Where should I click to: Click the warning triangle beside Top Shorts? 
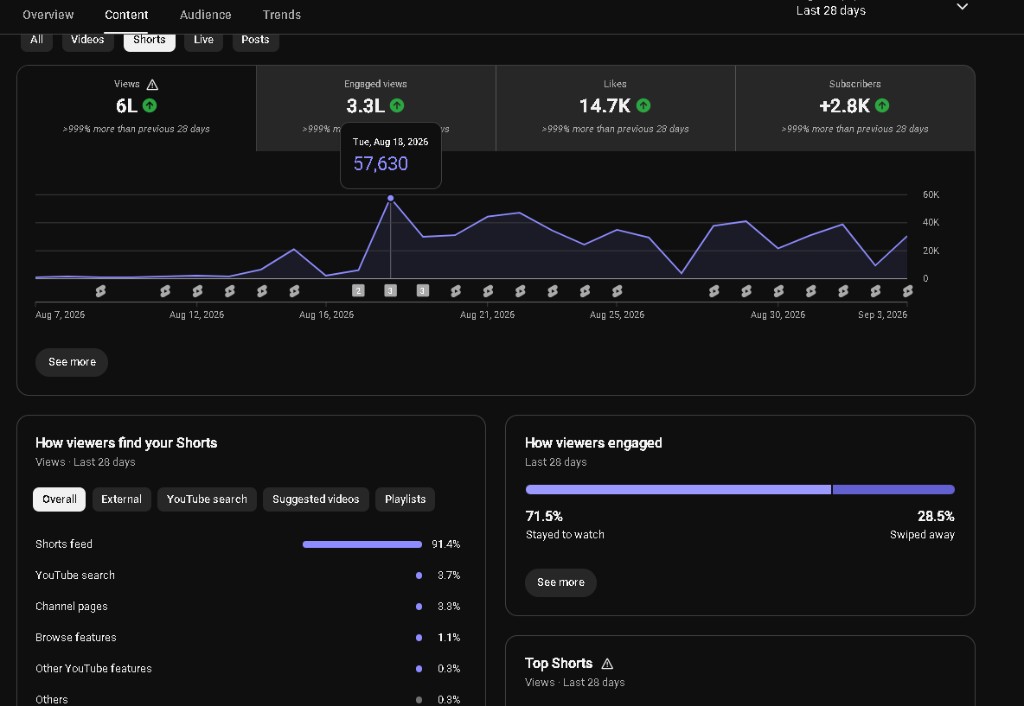click(607, 664)
